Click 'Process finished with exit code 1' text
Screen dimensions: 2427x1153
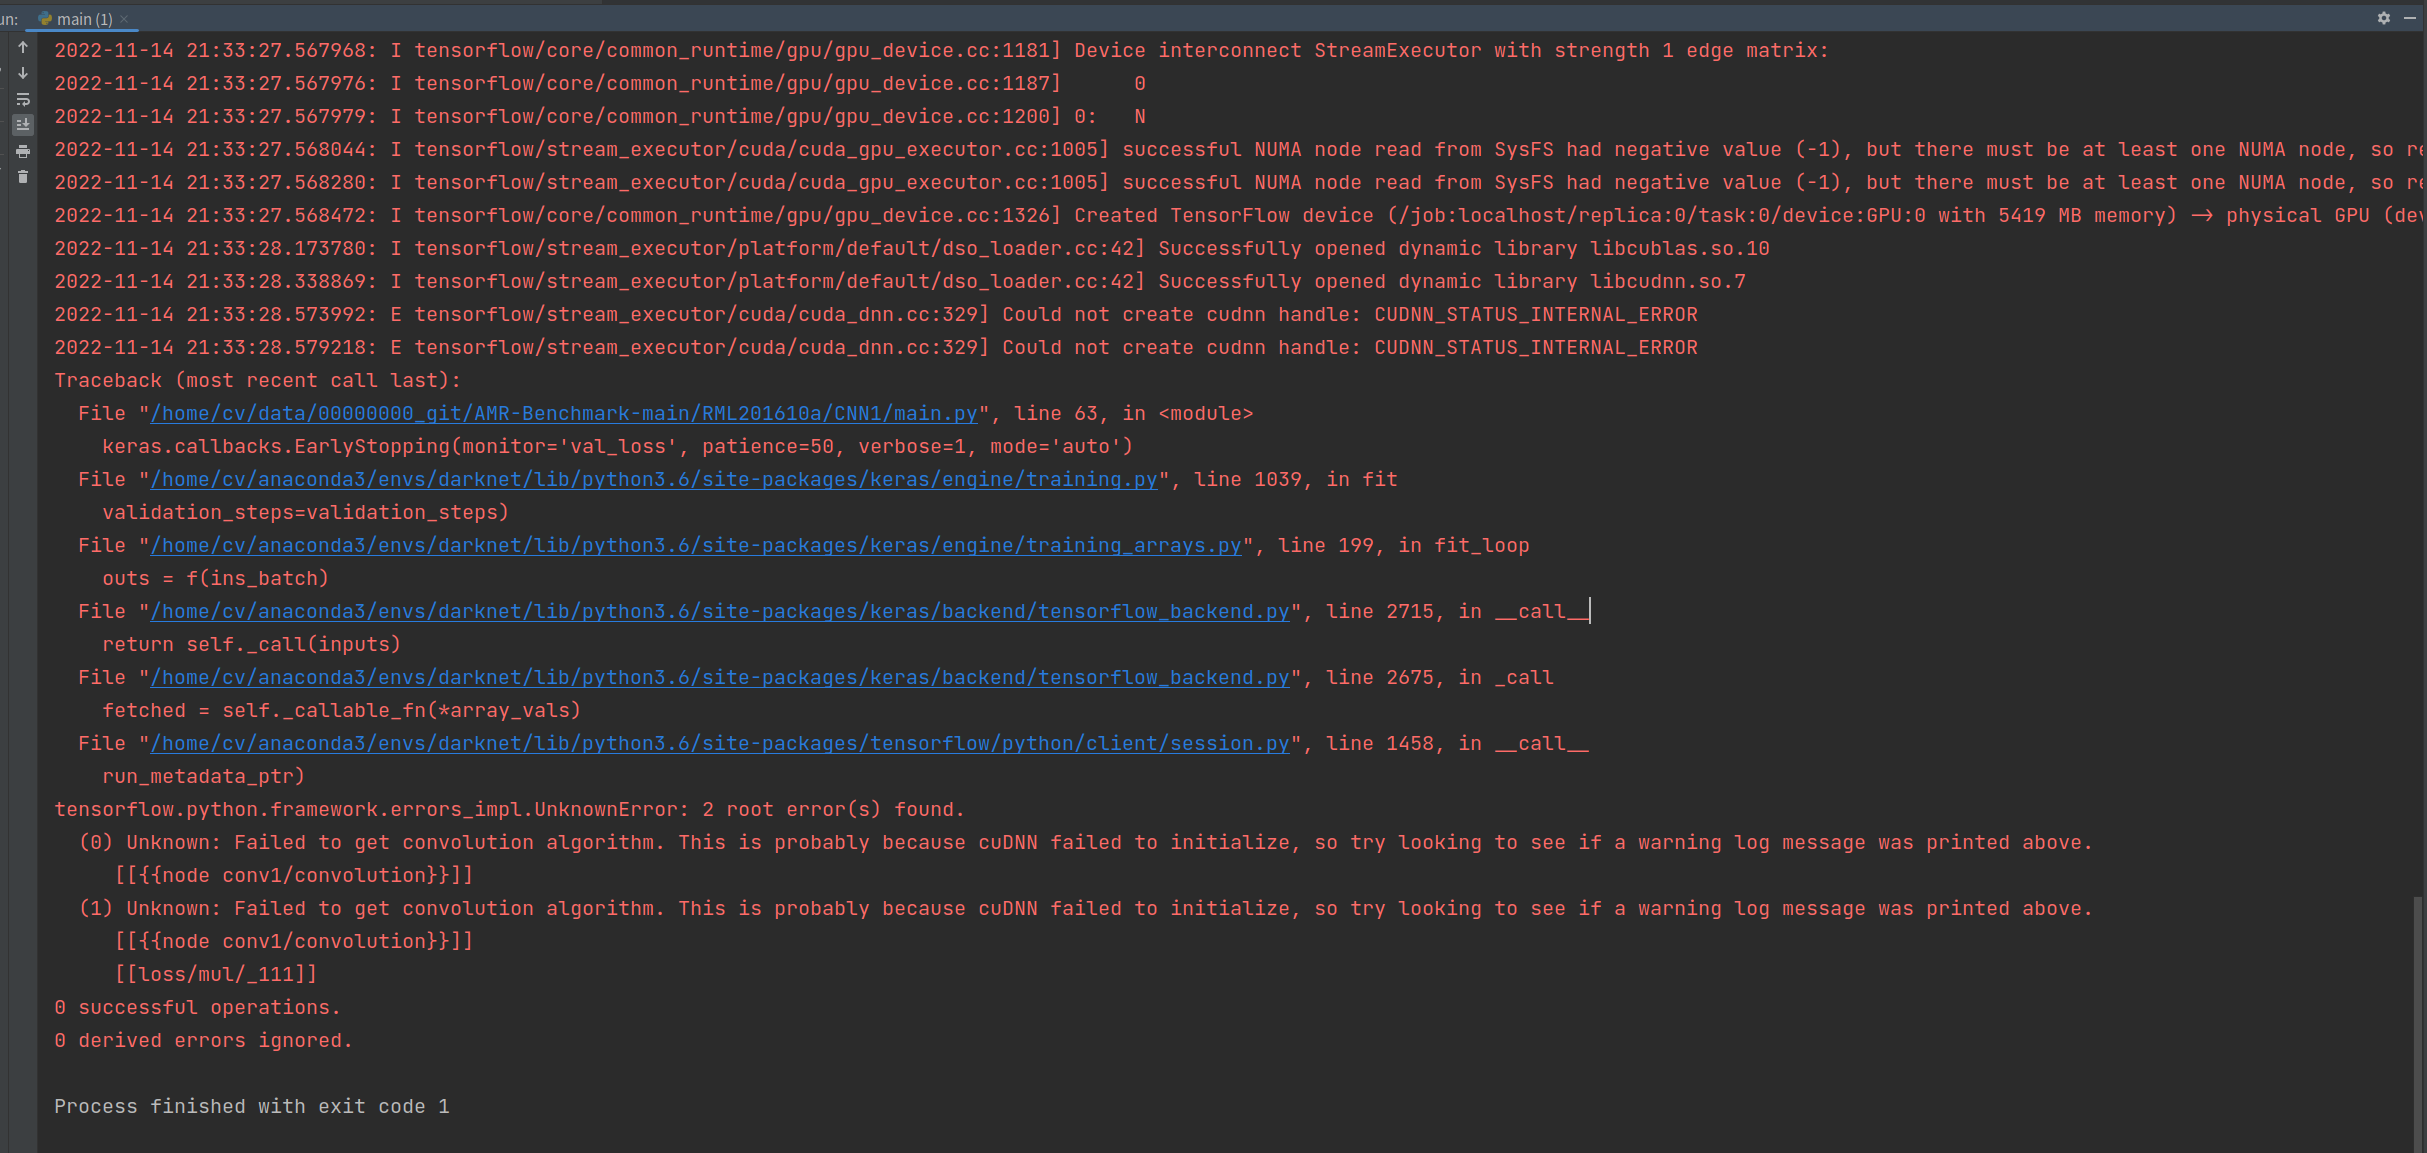(252, 1106)
